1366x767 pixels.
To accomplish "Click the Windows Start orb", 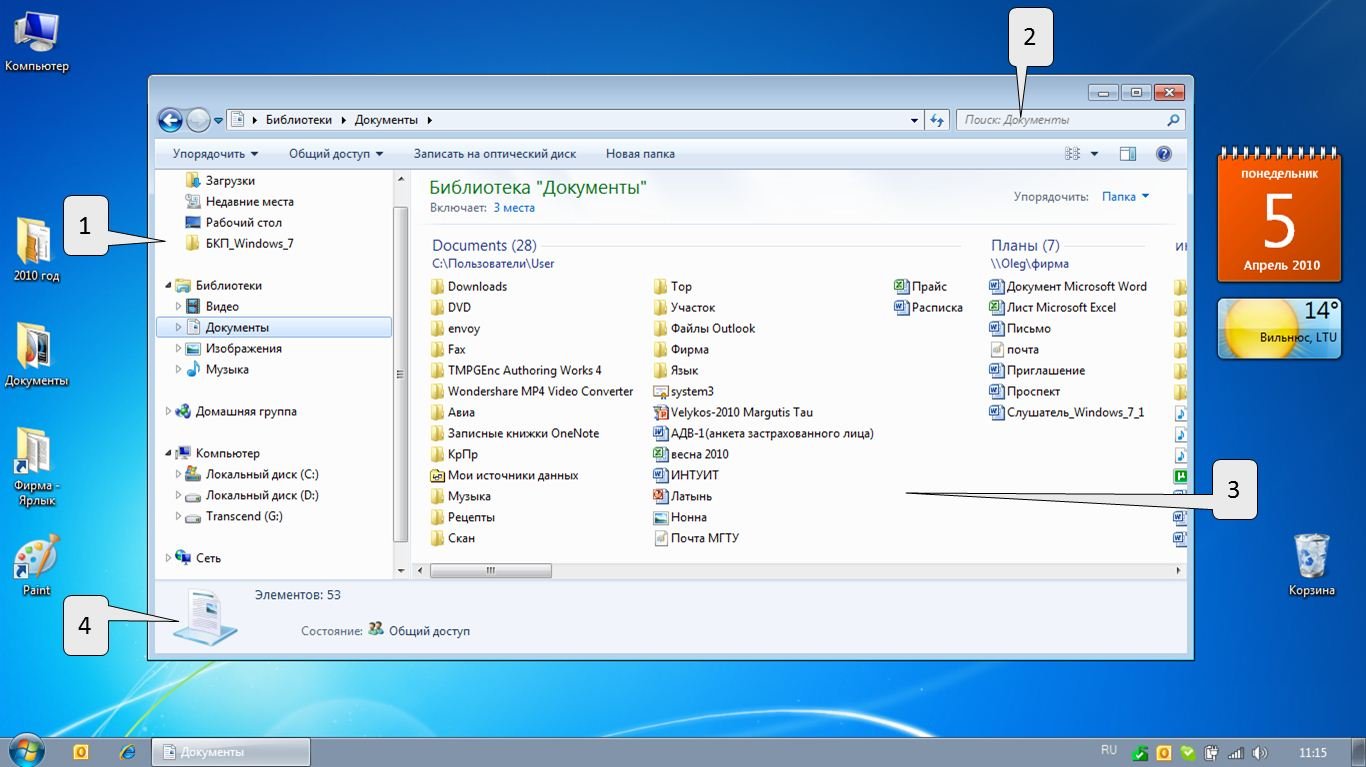I will tap(25, 751).
